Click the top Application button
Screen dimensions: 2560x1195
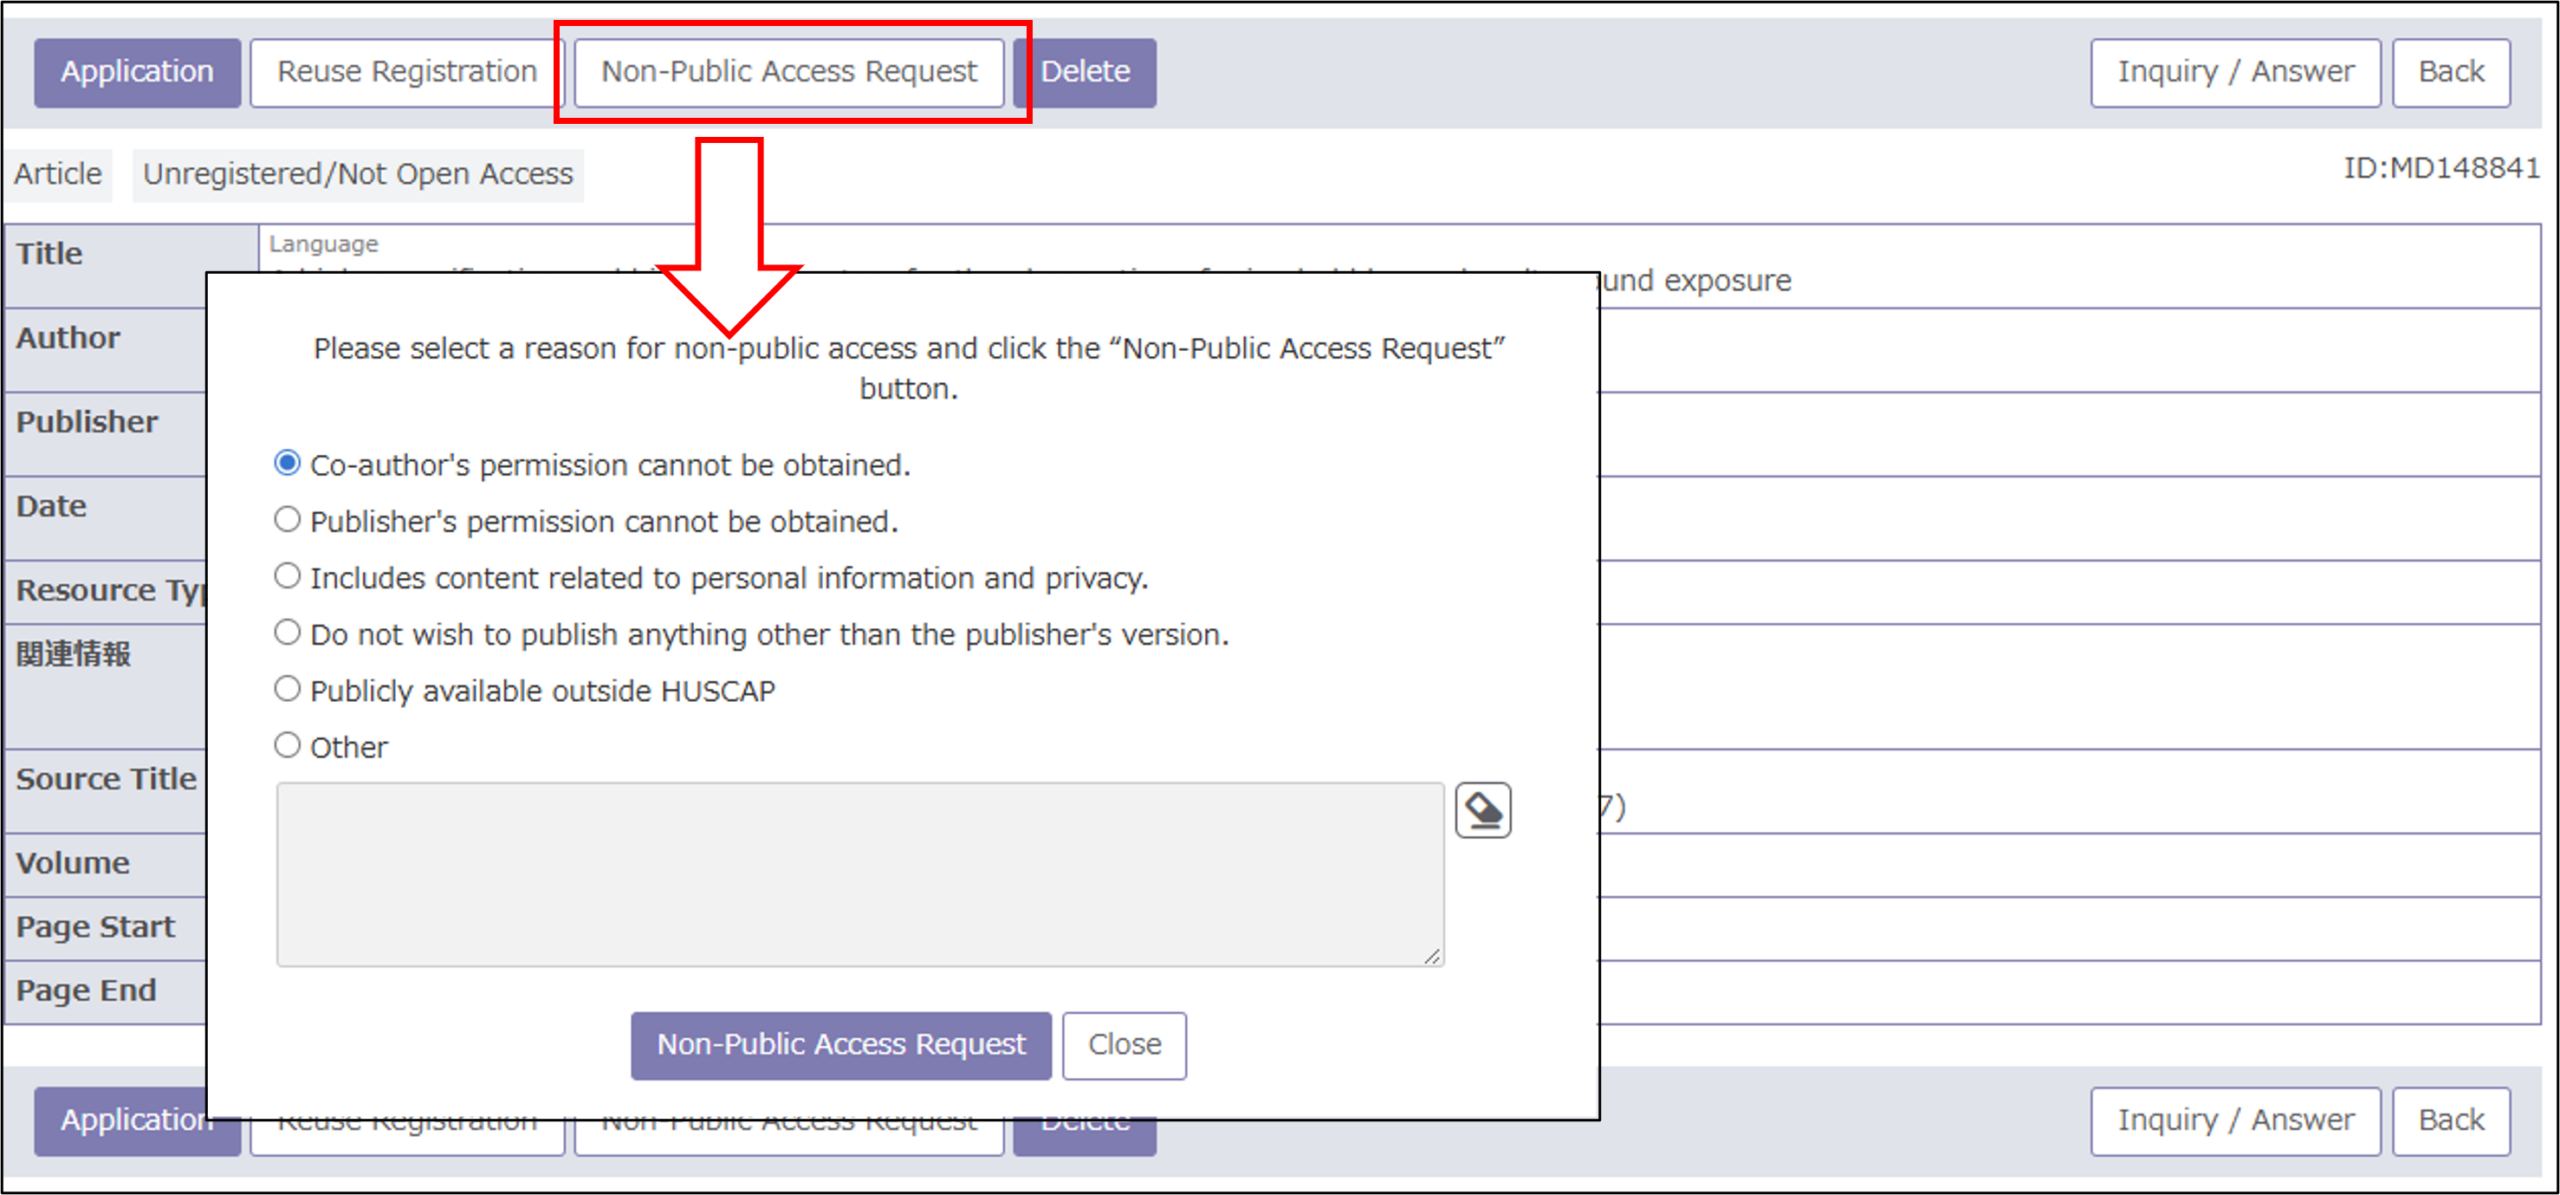(x=137, y=72)
